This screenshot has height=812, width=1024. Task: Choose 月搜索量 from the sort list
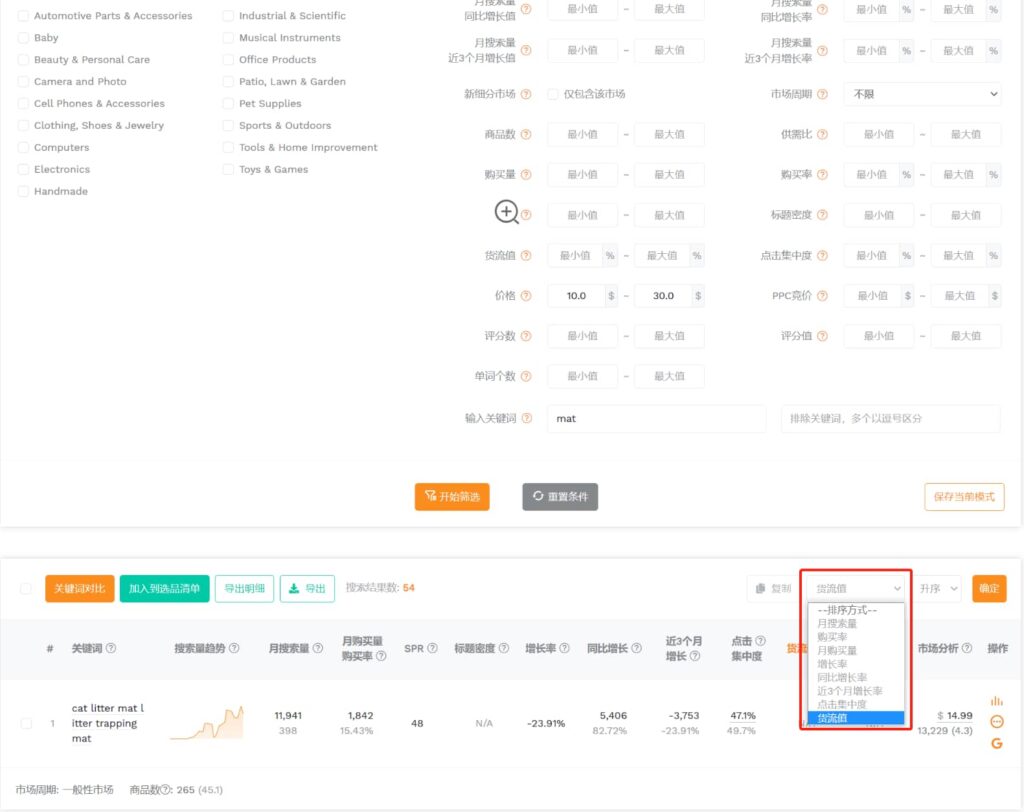click(x=837, y=624)
